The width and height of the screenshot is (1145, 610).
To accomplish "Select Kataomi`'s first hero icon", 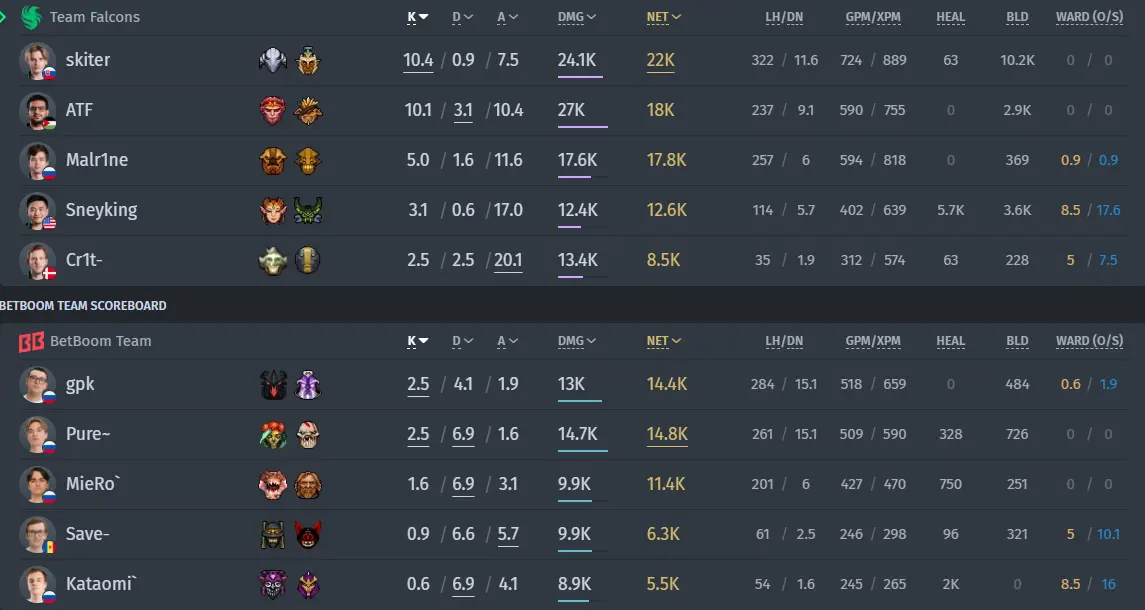I will click(272, 584).
